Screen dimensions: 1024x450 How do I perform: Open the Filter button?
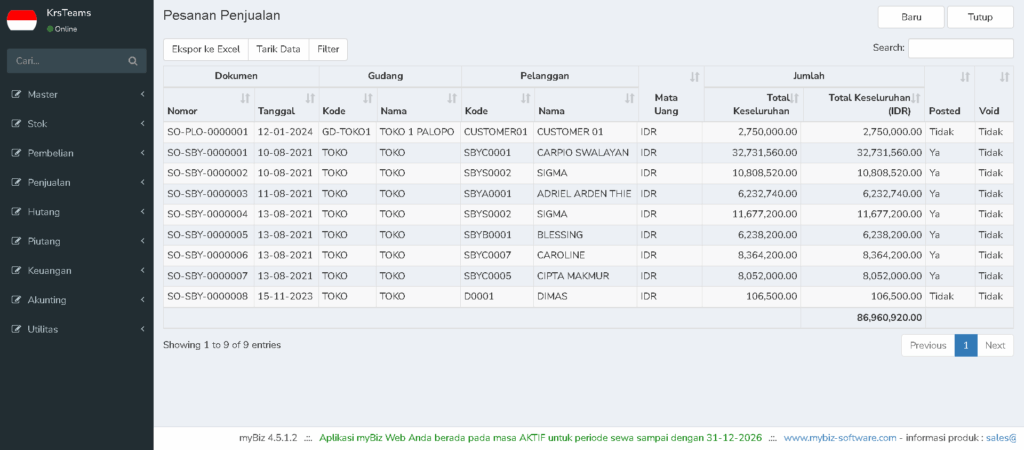328,49
